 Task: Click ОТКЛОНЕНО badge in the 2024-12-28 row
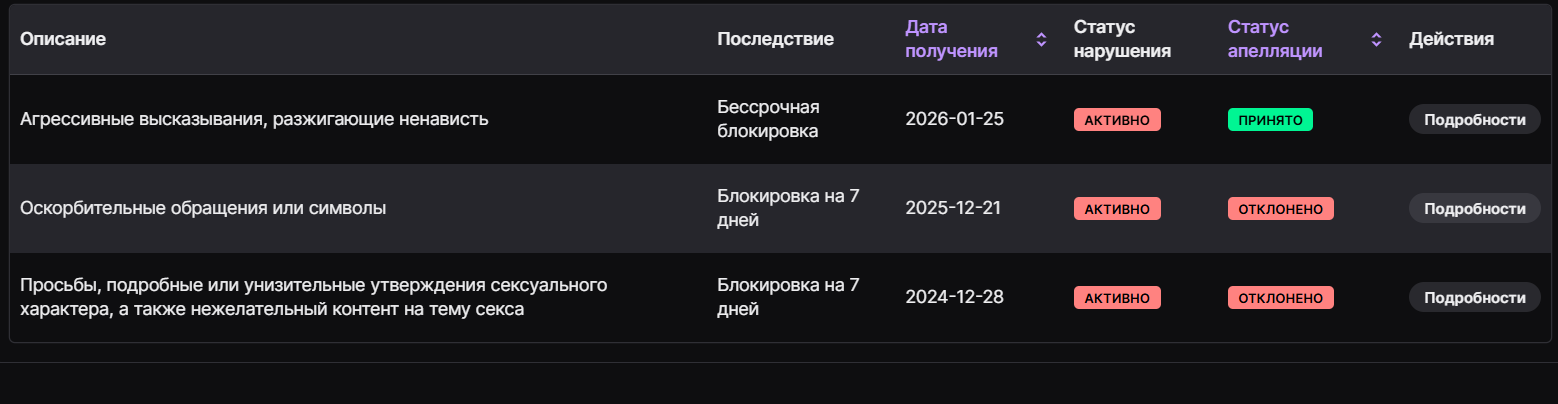point(1280,298)
